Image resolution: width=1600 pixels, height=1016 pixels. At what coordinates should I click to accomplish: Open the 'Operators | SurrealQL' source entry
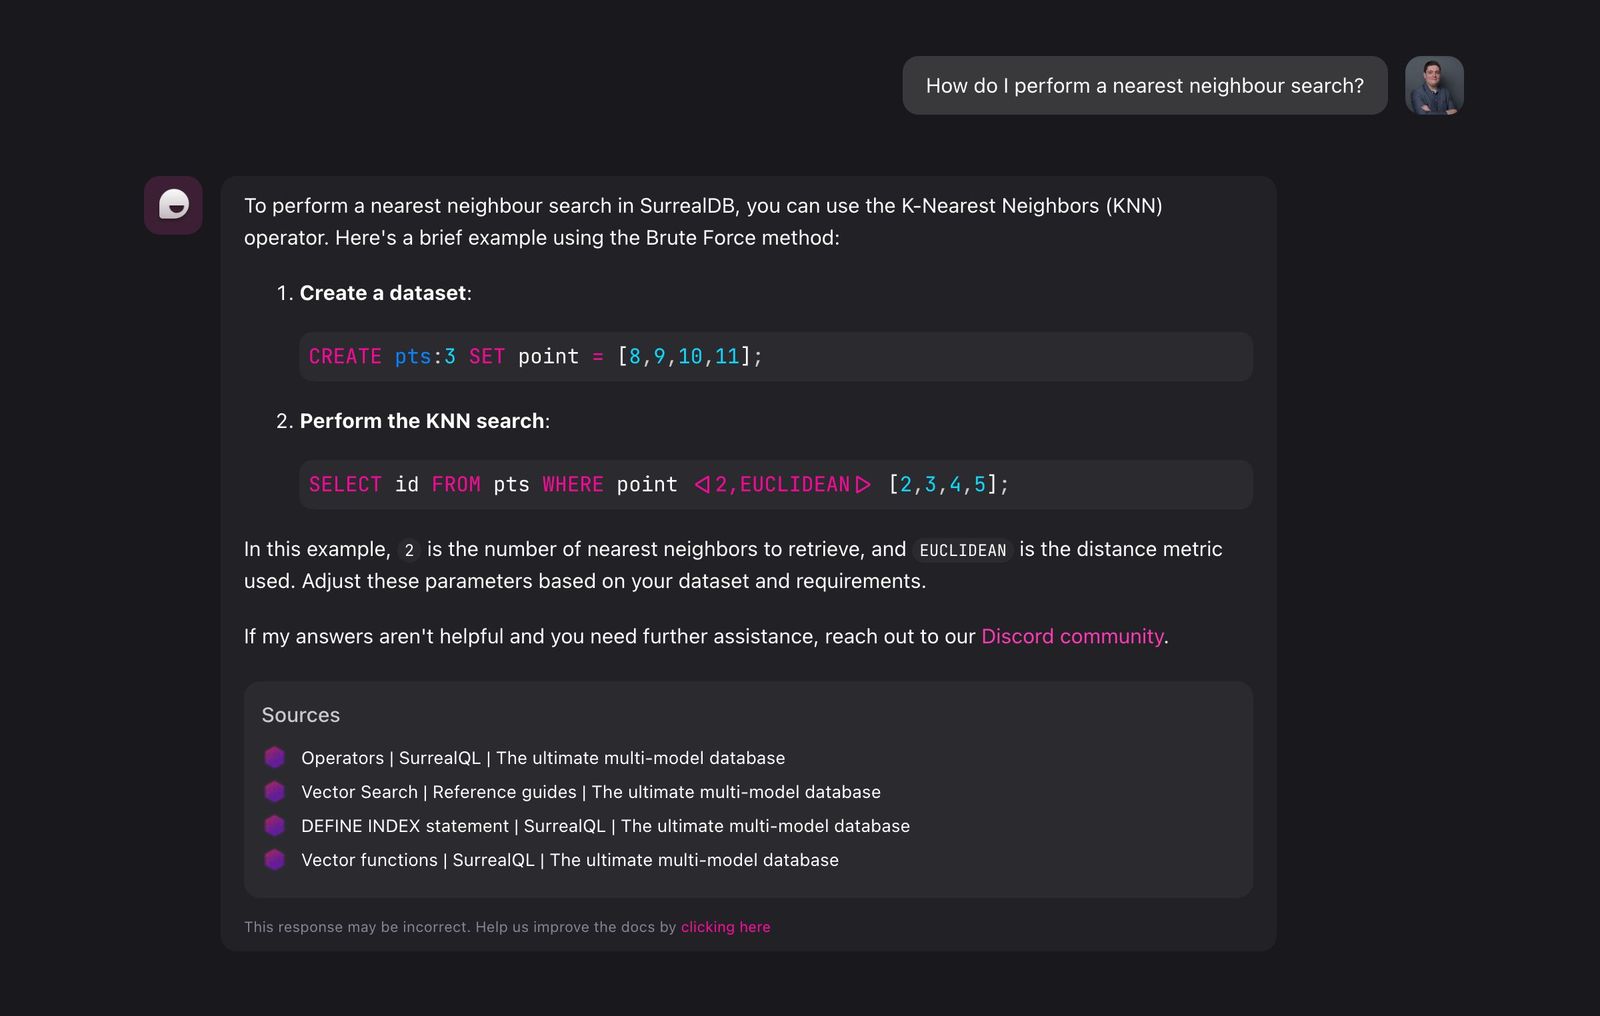pyautogui.click(x=542, y=758)
